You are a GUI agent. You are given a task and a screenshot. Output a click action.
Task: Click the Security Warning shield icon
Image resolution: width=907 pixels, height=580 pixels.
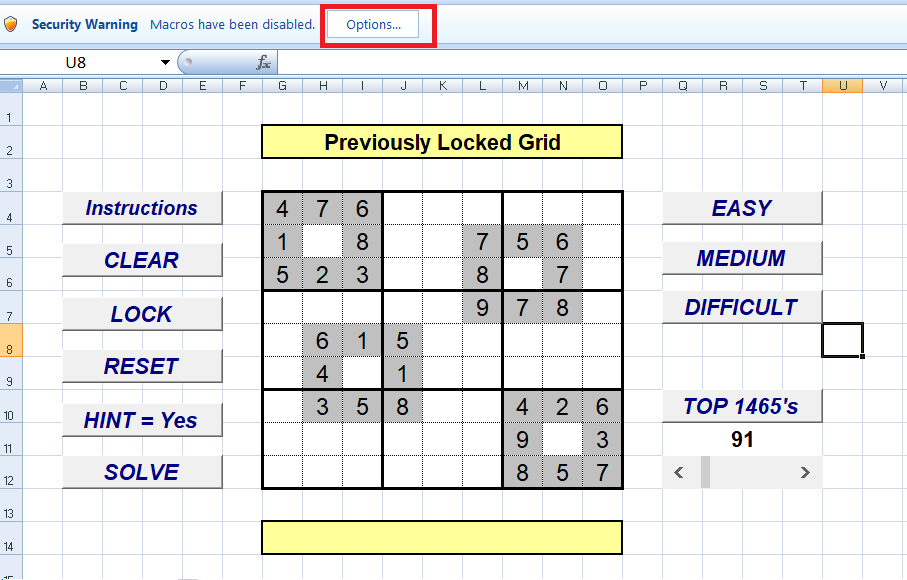[x=11, y=24]
